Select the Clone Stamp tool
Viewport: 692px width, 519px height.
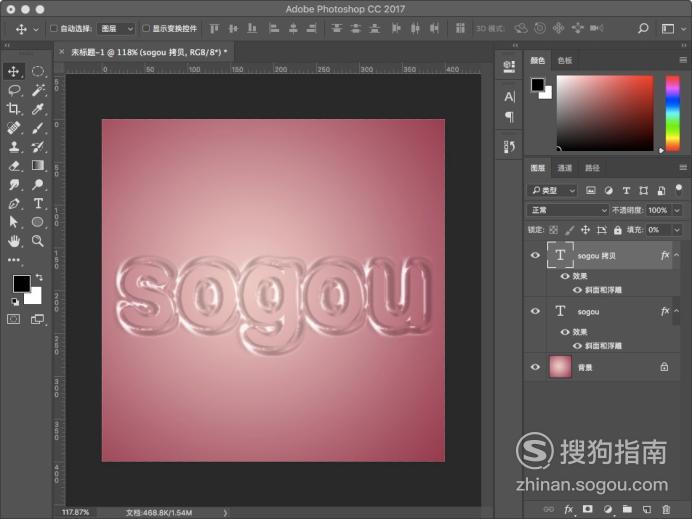(14, 147)
